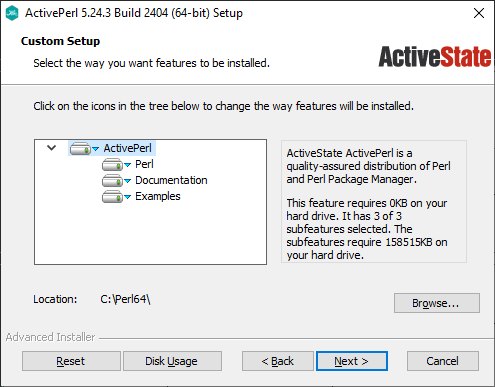
Task: Open the Disk Usage dialog
Action: pyautogui.click(x=172, y=361)
